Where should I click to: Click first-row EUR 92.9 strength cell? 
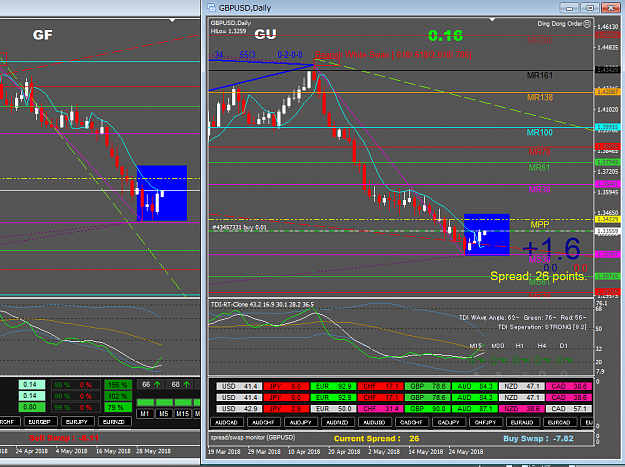click(333, 387)
